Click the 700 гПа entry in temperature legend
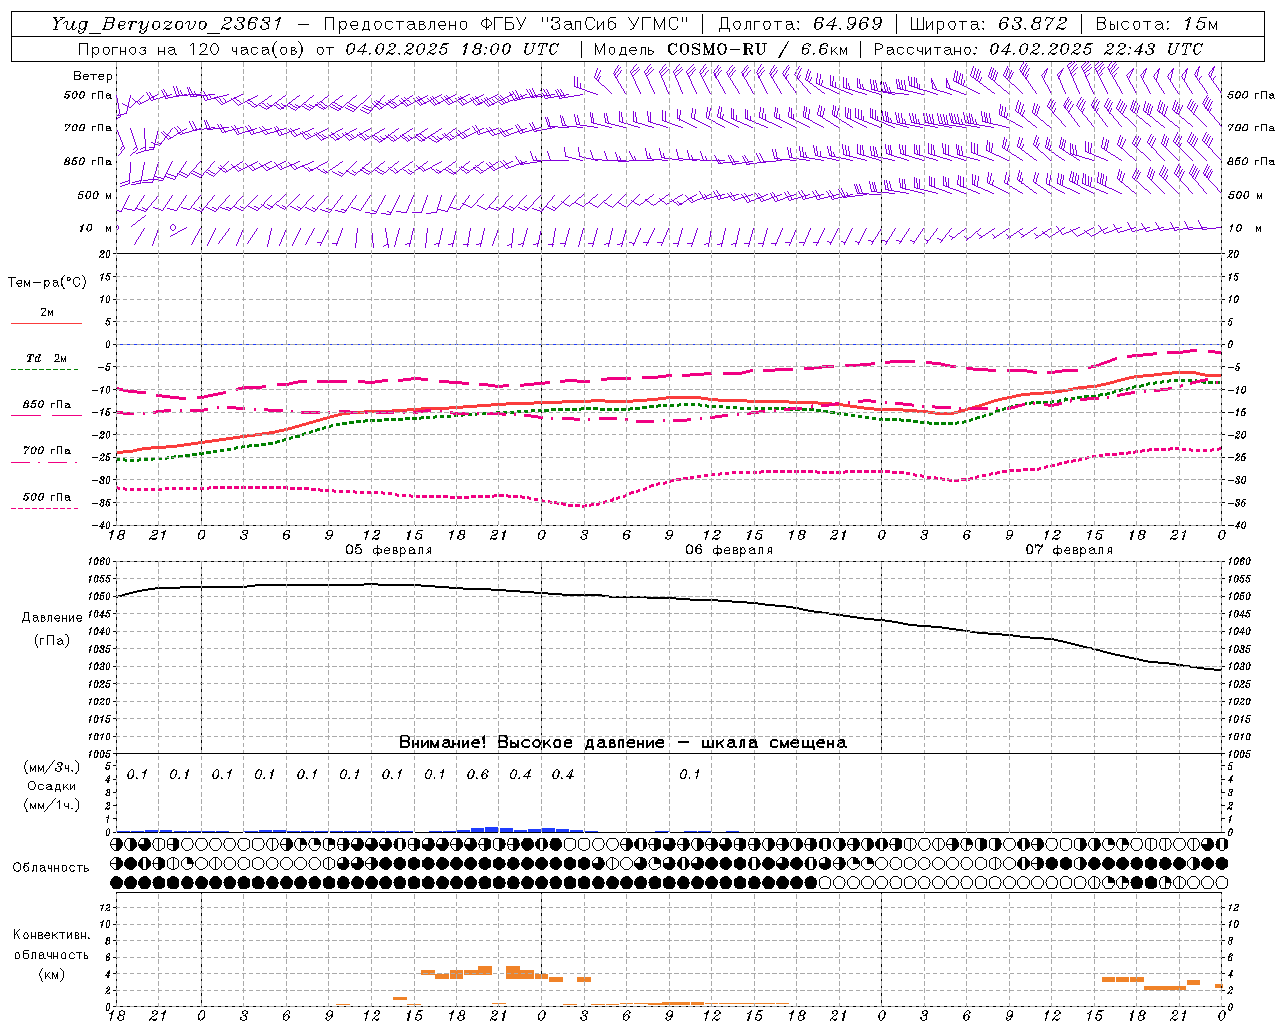Image resolution: width=1280 pixels, height=1024 pixels. click(47, 451)
